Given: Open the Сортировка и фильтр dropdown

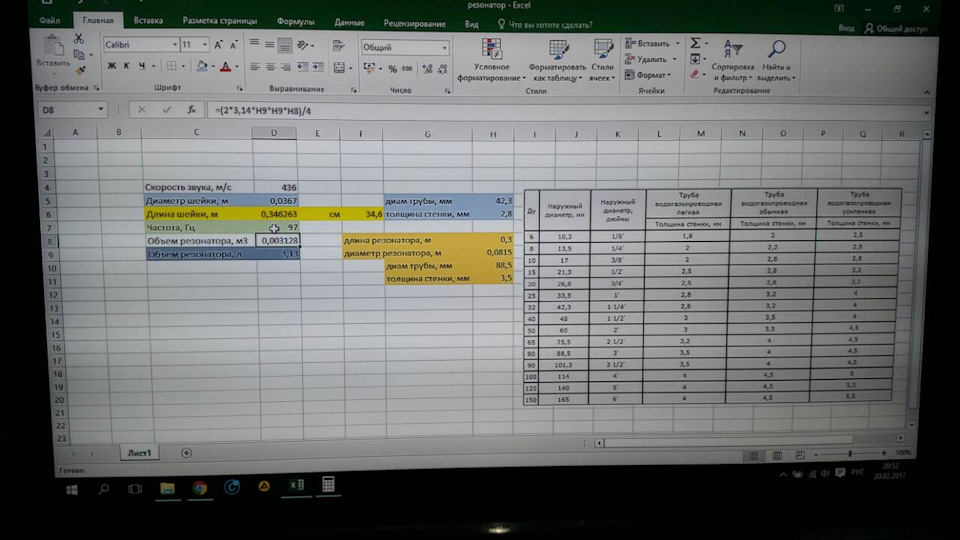Looking at the screenshot, I should pyautogui.click(x=732, y=61).
